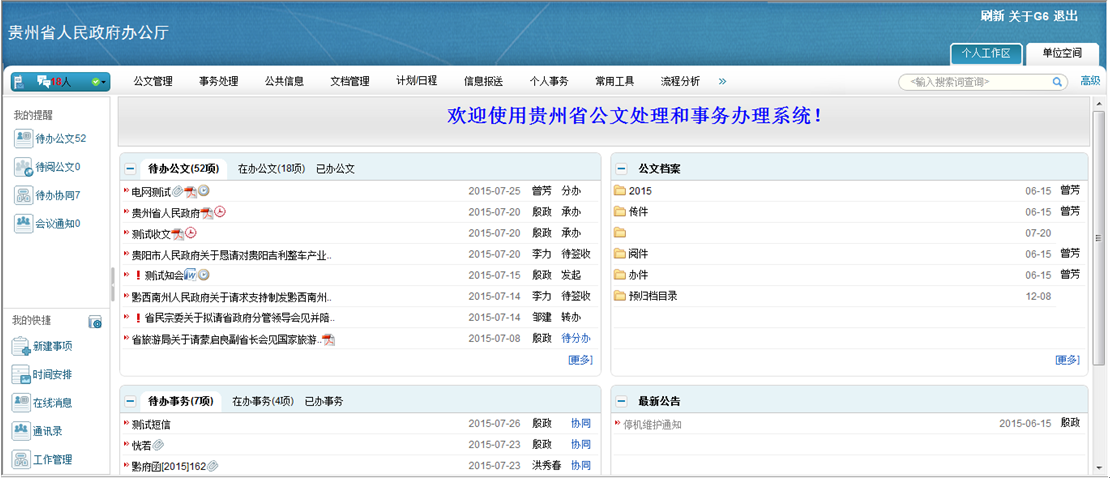Collapse the 待办公文 panel
This screenshot has height=478, width=1110.
click(x=131, y=169)
